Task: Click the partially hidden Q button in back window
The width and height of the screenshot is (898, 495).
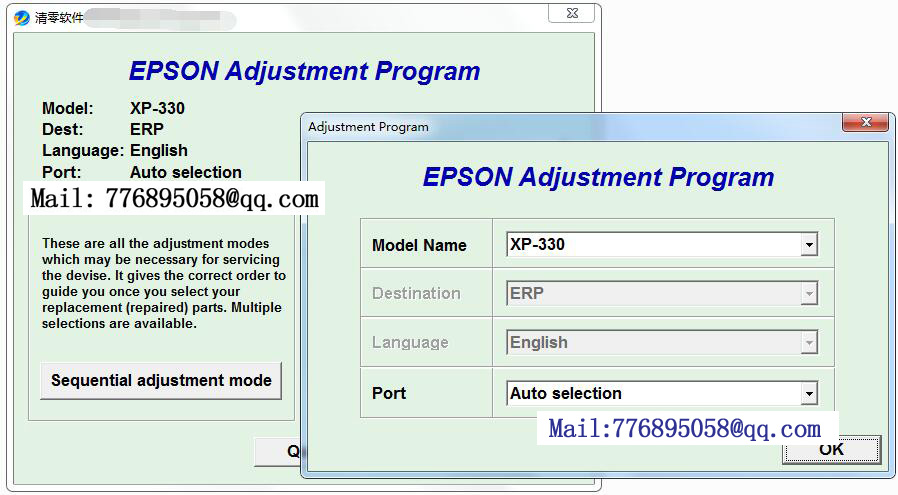Action: click(278, 451)
